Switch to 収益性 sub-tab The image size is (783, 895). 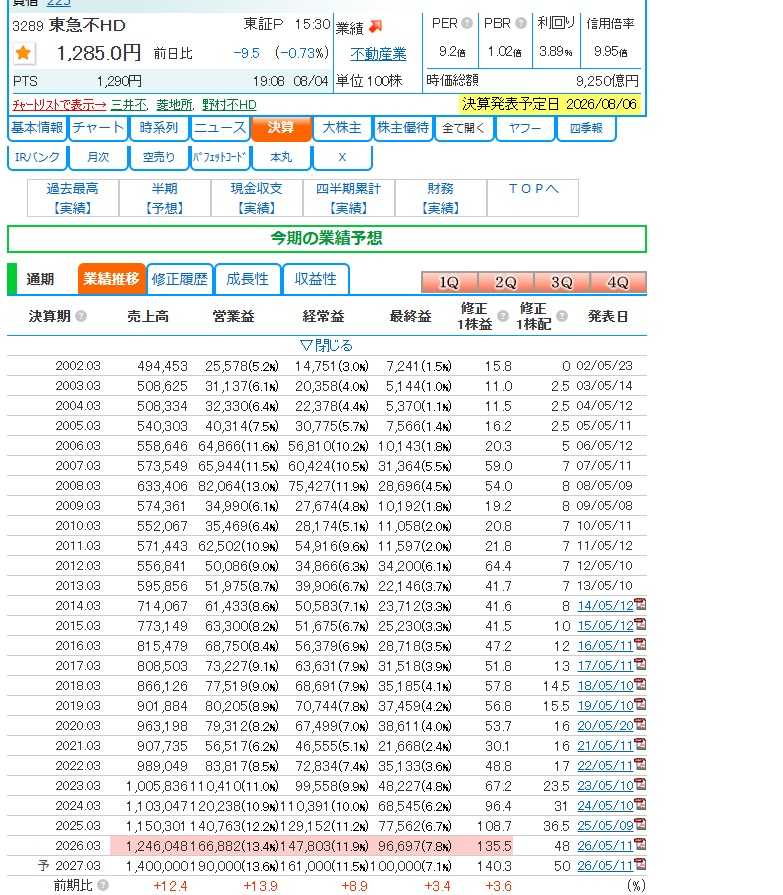pos(316,279)
